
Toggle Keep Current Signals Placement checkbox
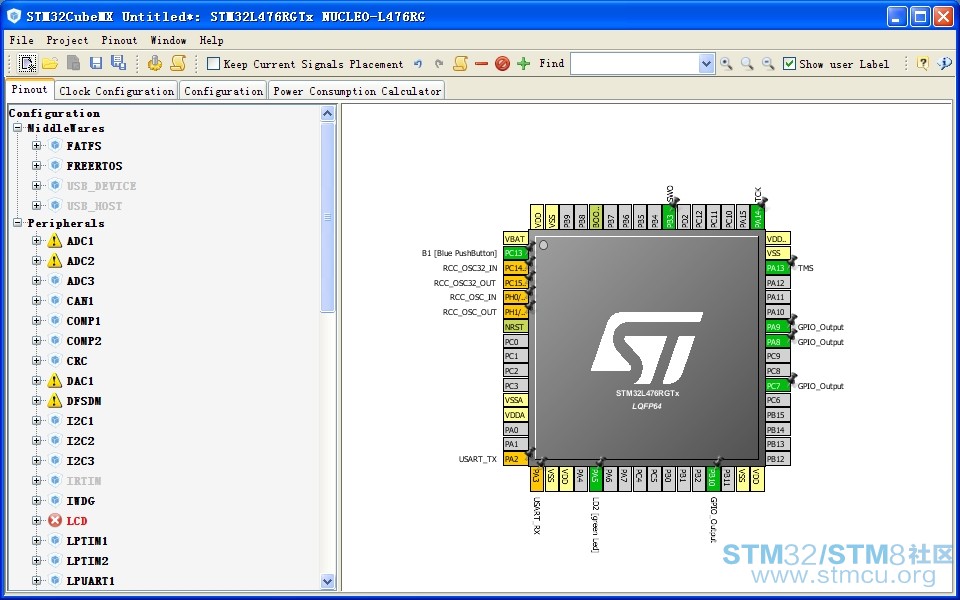213,64
